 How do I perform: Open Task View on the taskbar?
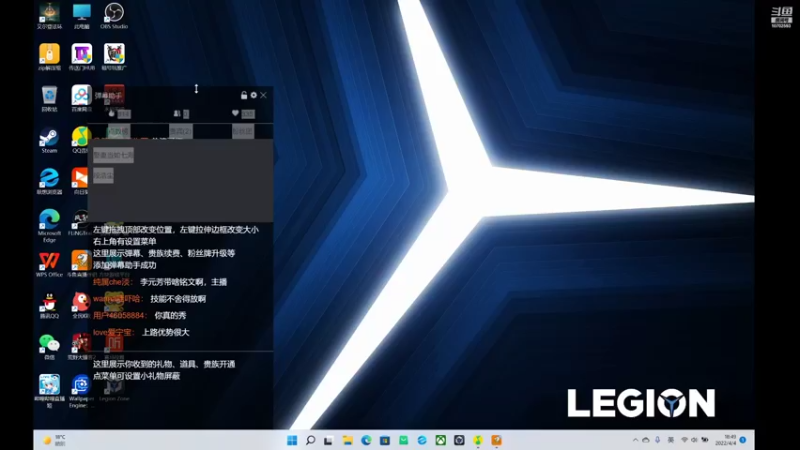coord(329,440)
